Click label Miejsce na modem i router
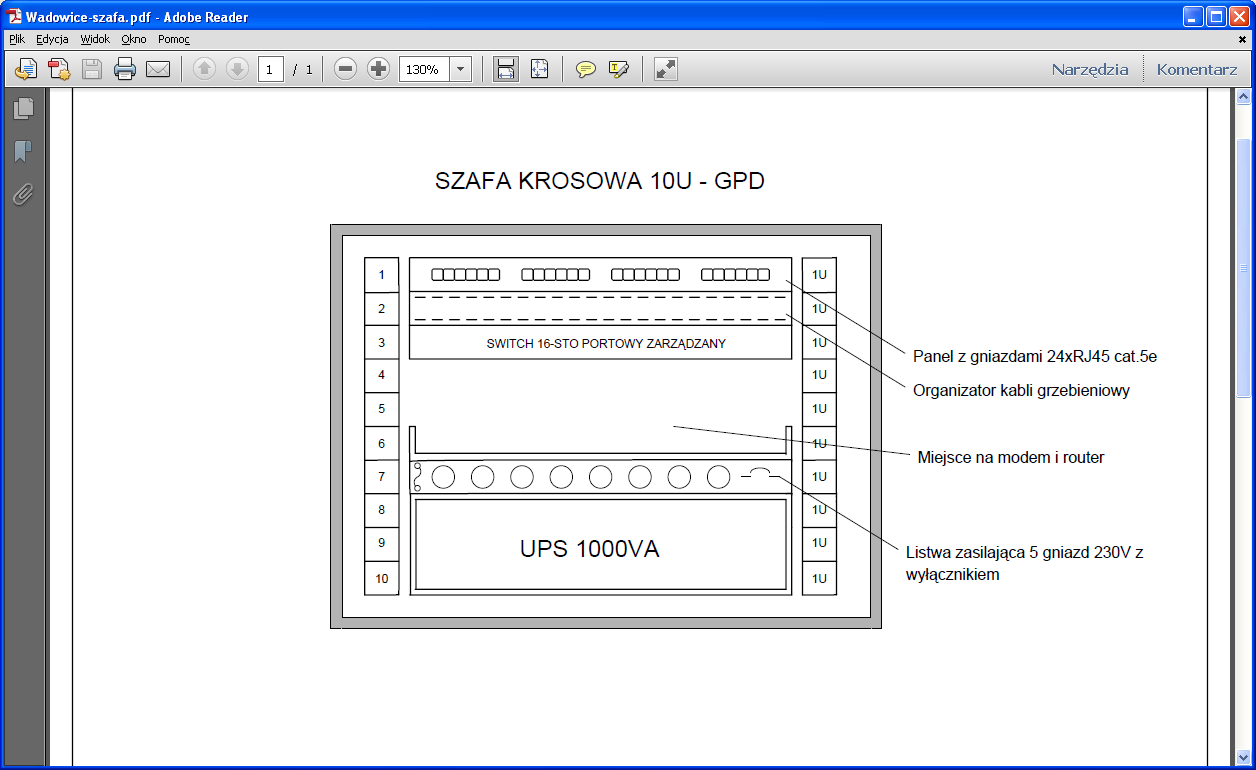The image size is (1256, 770). coord(1011,457)
